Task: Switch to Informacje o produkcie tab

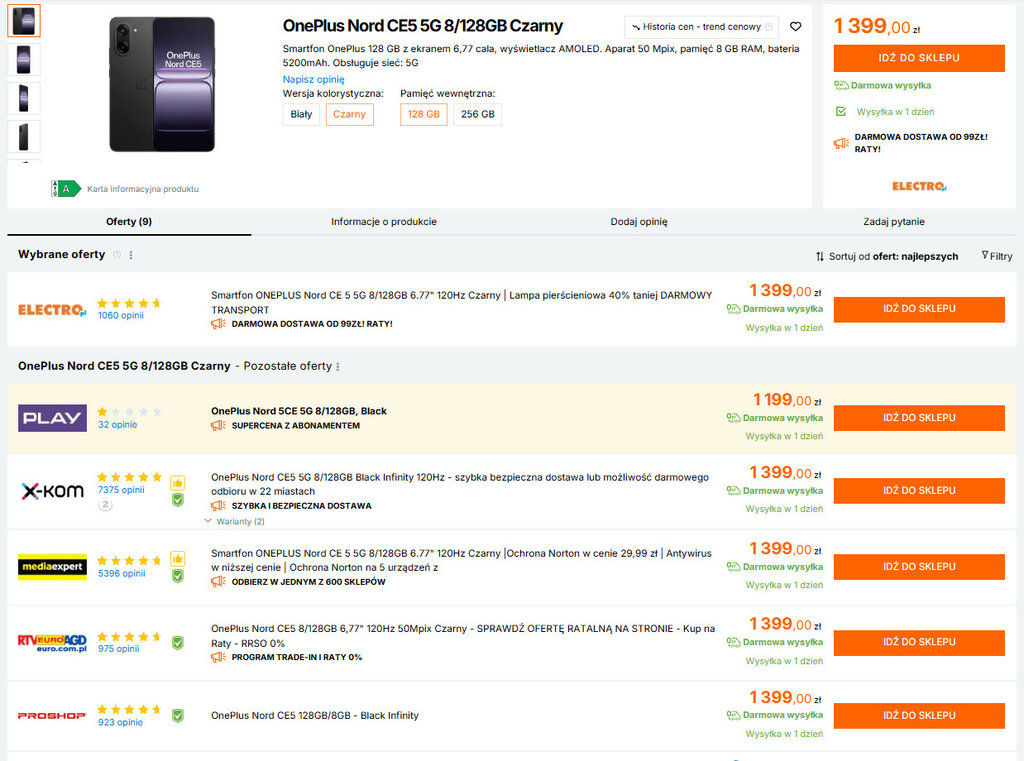Action: tap(384, 222)
